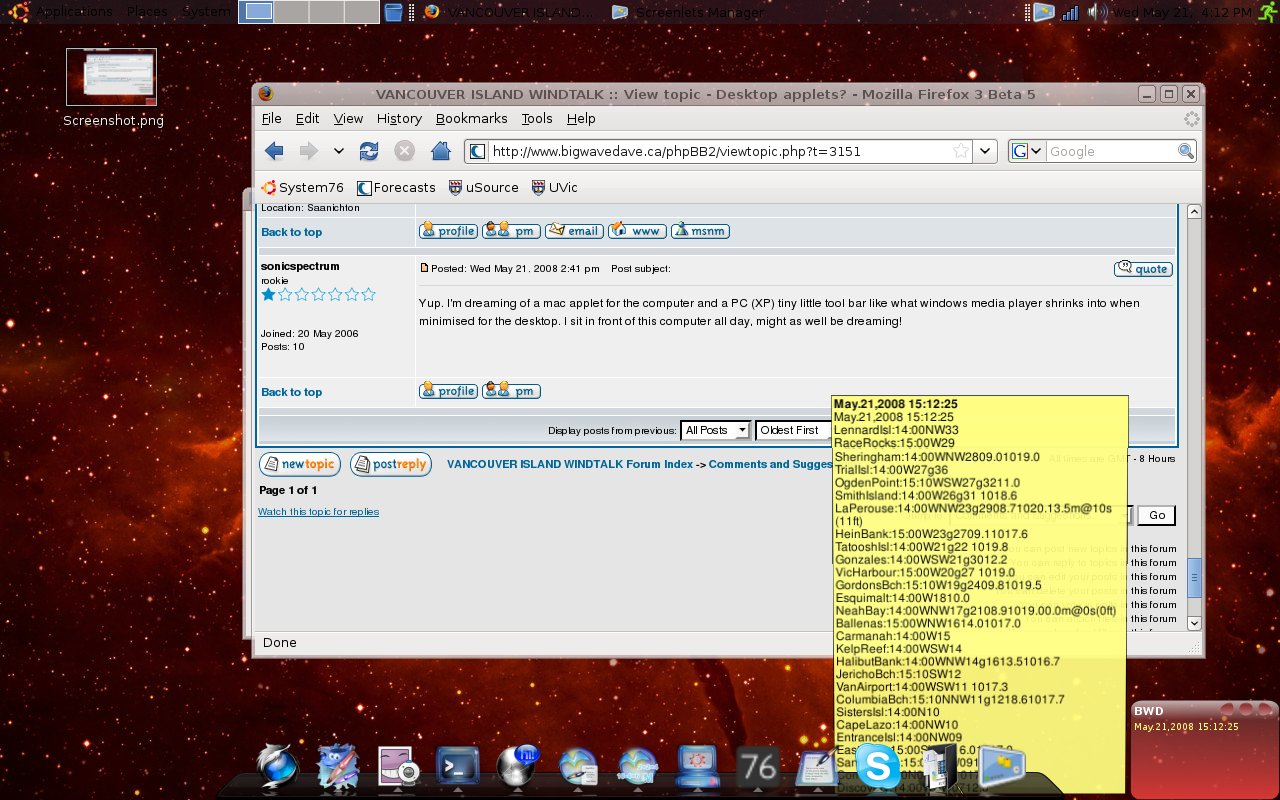Open the Bookmarks menu

pyautogui.click(x=471, y=118)
